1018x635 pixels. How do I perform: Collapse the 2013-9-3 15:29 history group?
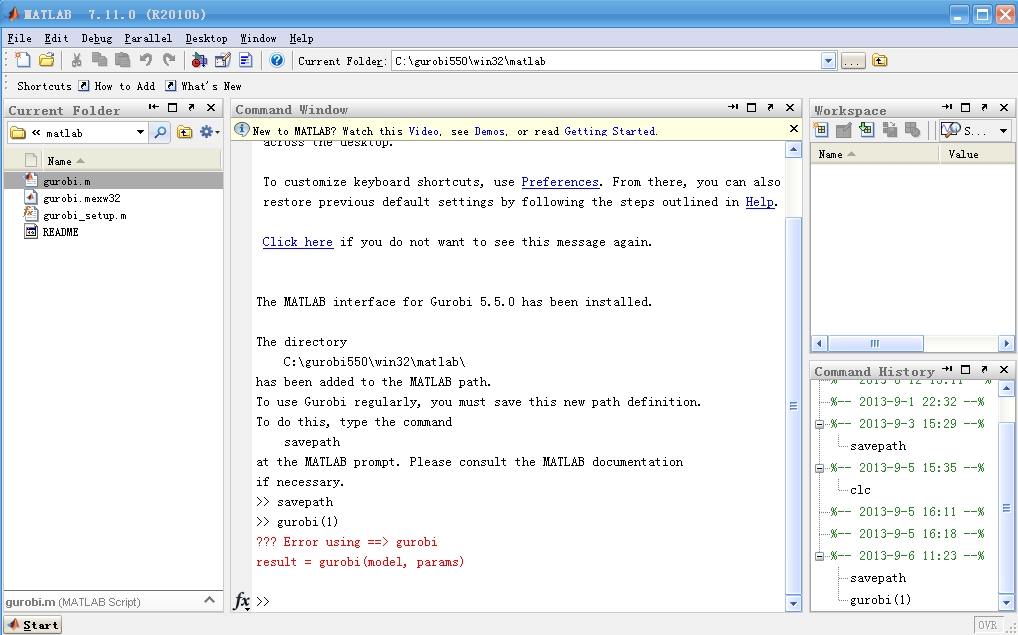coord(819,424)
